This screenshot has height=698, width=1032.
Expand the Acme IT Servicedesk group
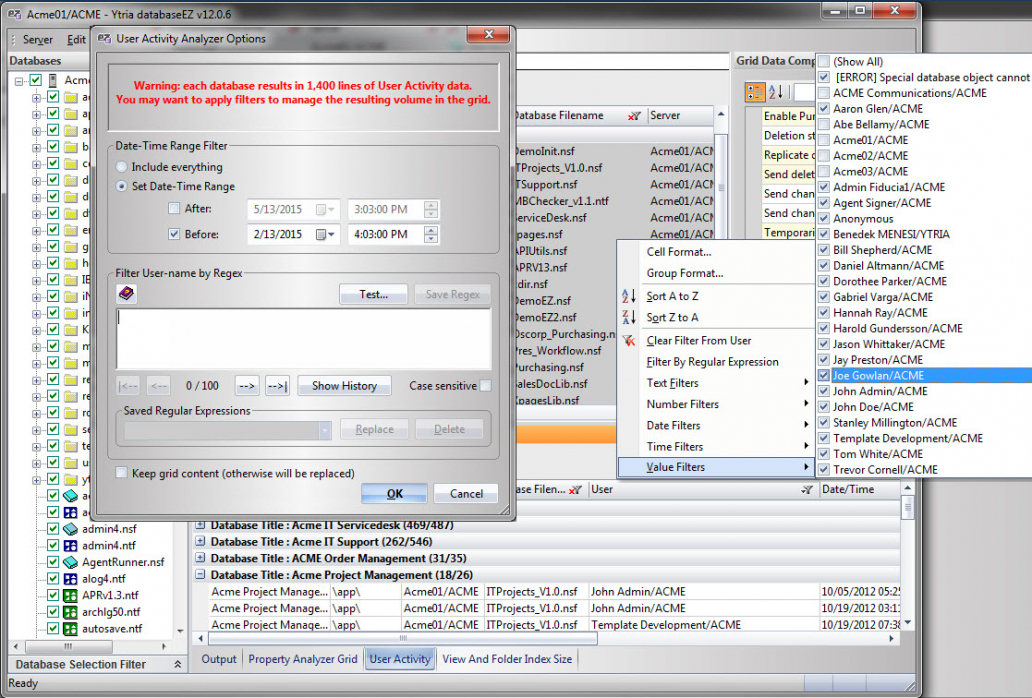pos(199,525)
